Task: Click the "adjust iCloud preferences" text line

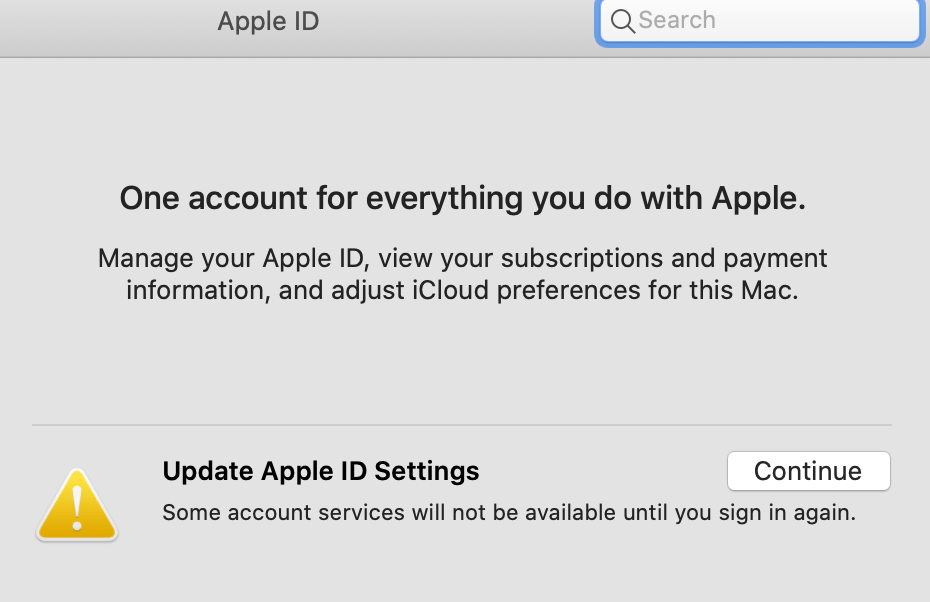Action: click(462, 291)
